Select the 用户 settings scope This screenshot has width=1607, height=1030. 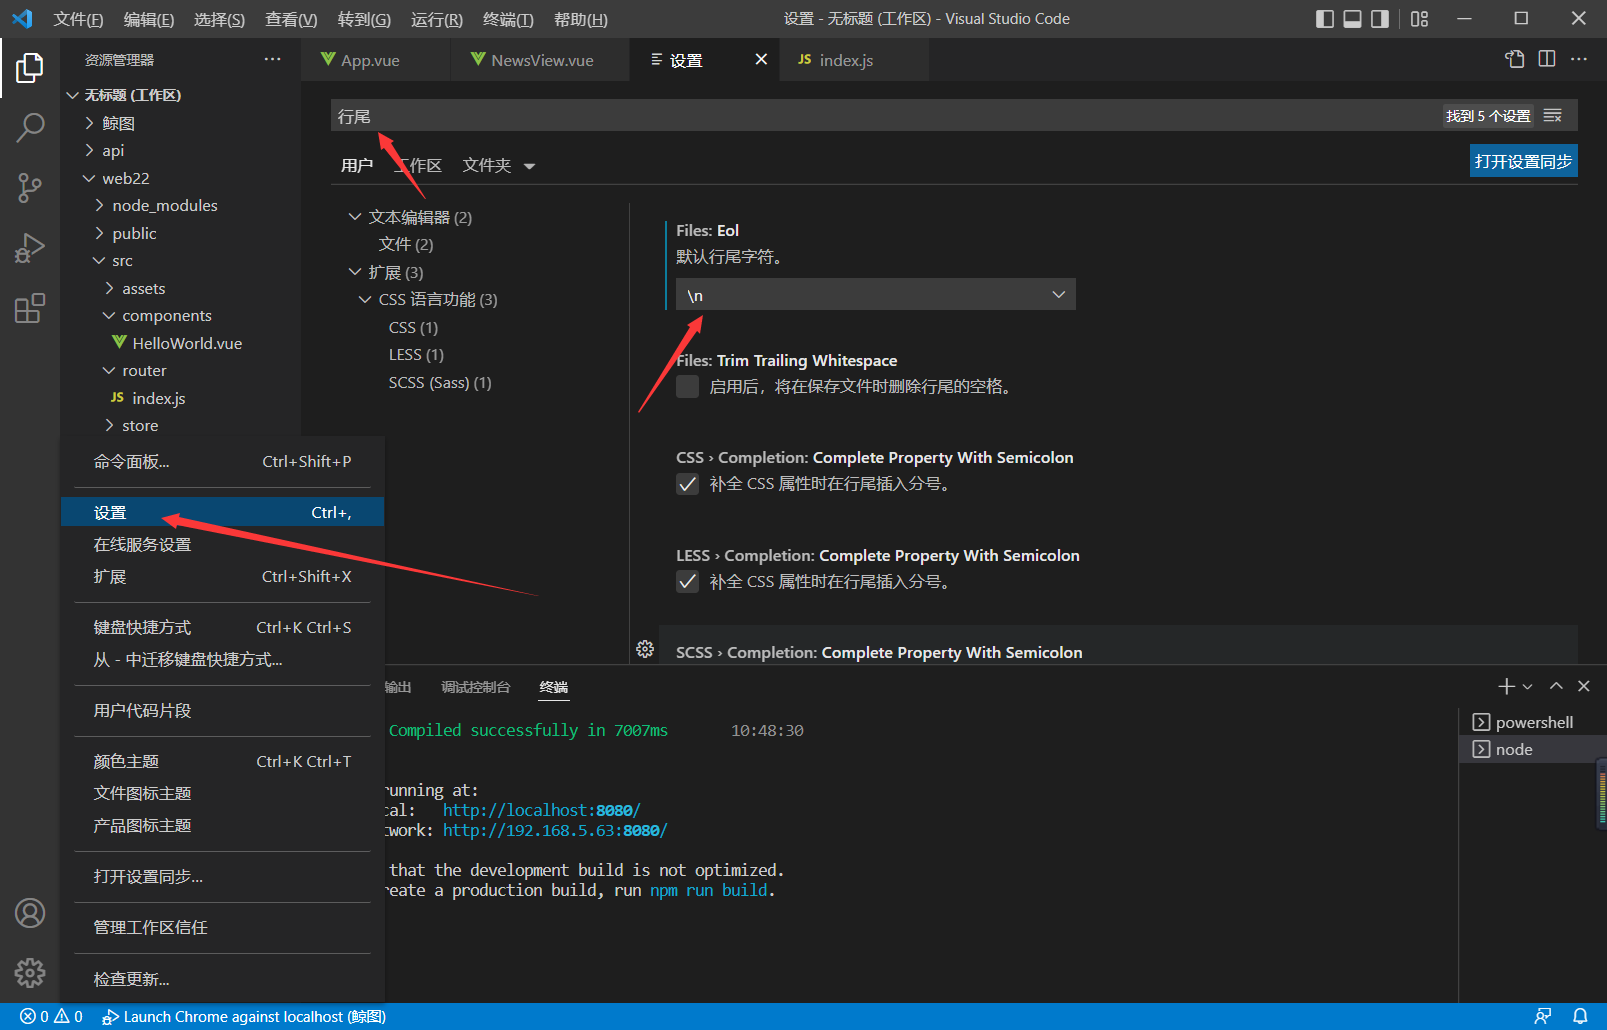(356, 165)
